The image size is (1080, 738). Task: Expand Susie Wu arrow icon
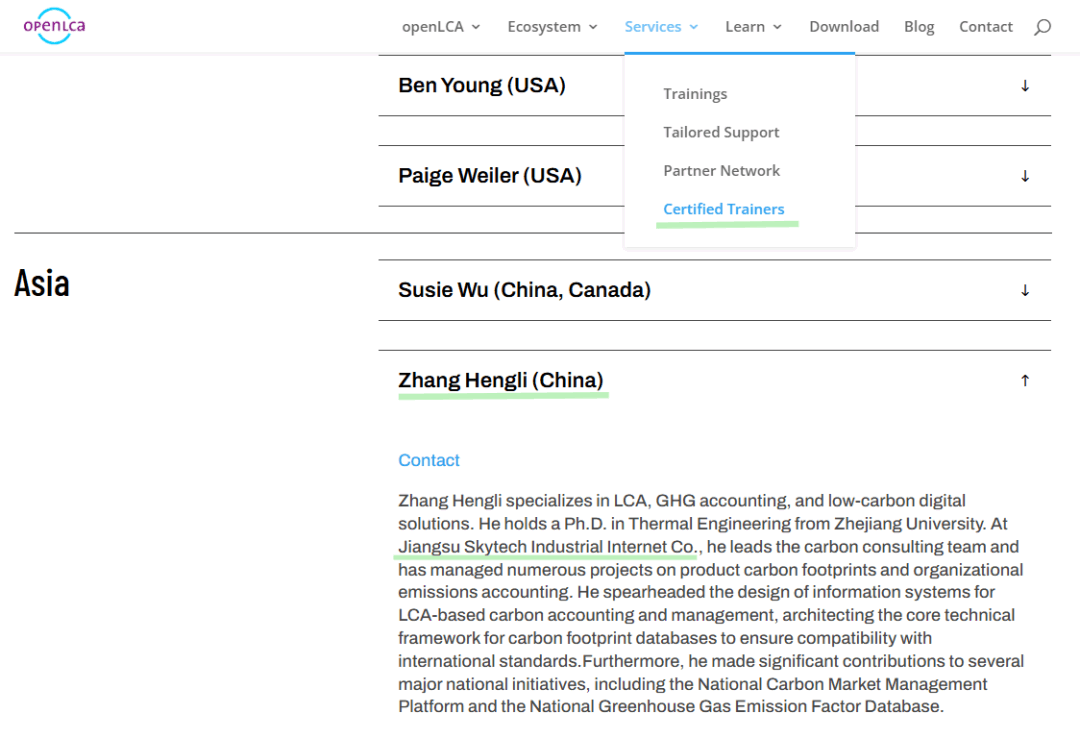click(1025, 290)
